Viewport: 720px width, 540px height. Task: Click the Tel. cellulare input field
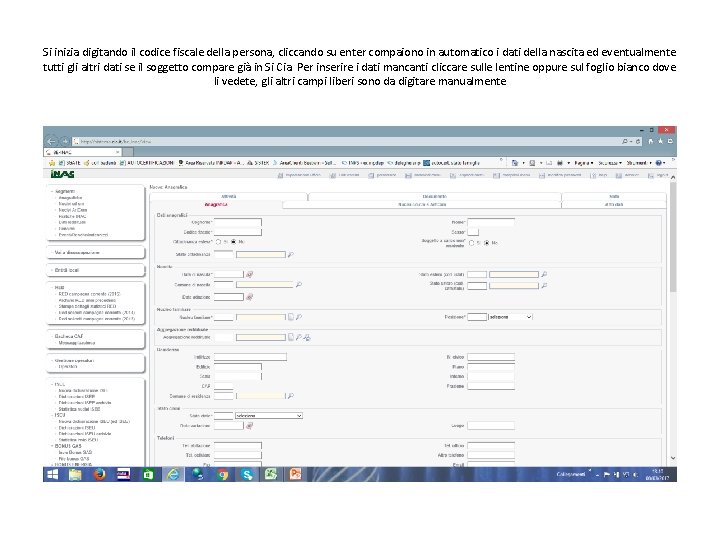click(x=238, y=455)
